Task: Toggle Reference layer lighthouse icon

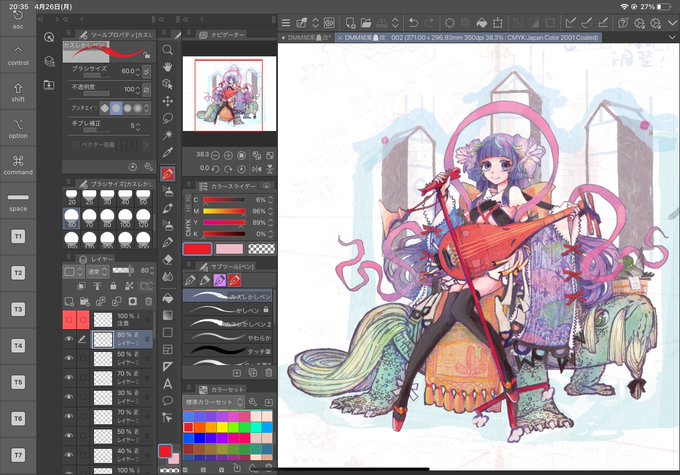Action: (97, 286)
